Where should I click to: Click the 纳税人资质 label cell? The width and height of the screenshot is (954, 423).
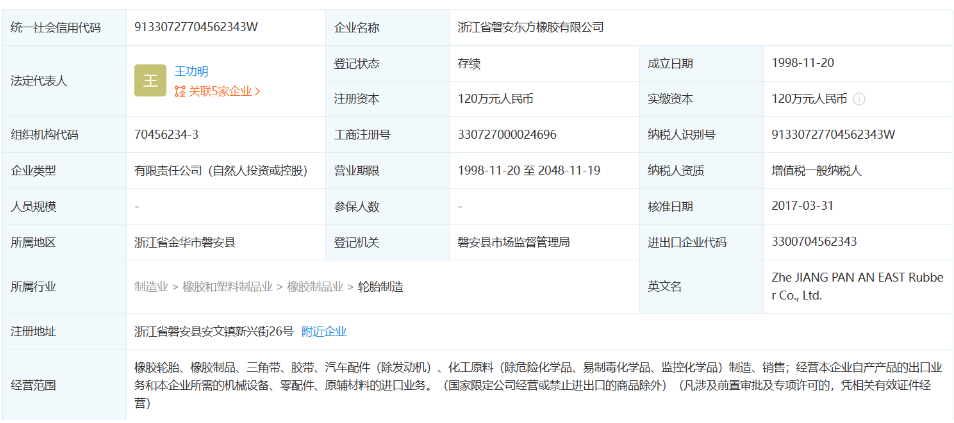(x=701, y=171)
